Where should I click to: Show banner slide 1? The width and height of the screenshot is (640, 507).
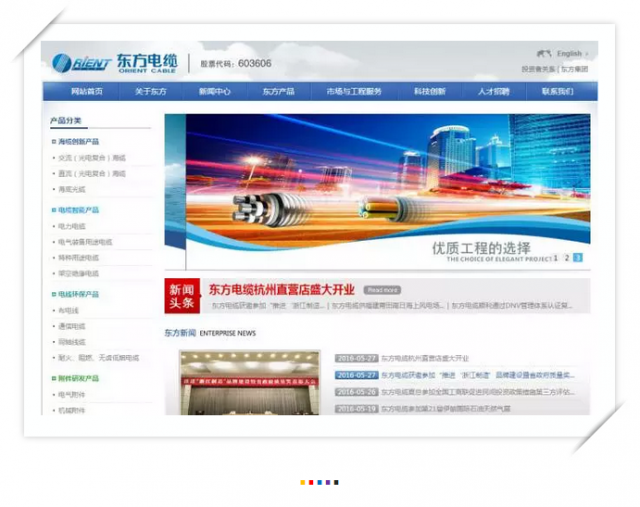(556, 258)
